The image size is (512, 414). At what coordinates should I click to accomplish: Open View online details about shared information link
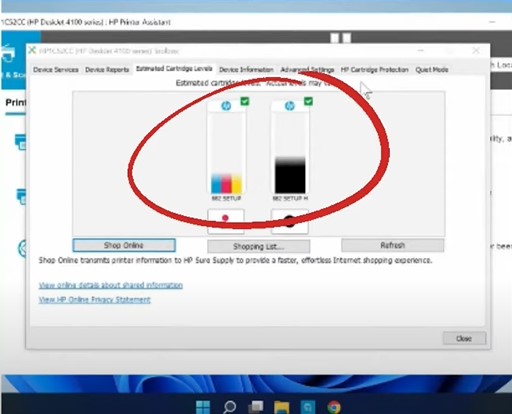(x=111, y=285)
